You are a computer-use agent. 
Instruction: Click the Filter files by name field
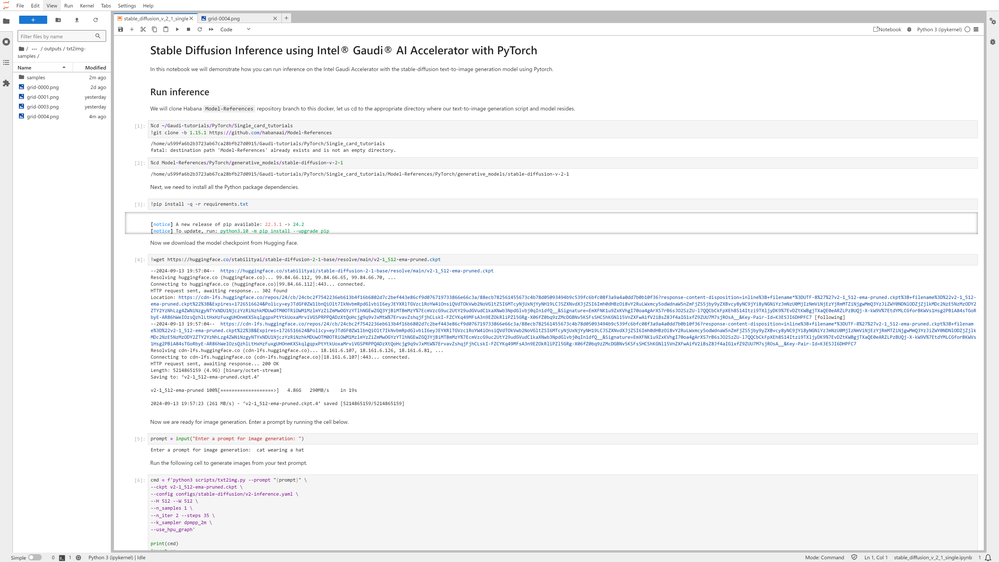point(58,36)
